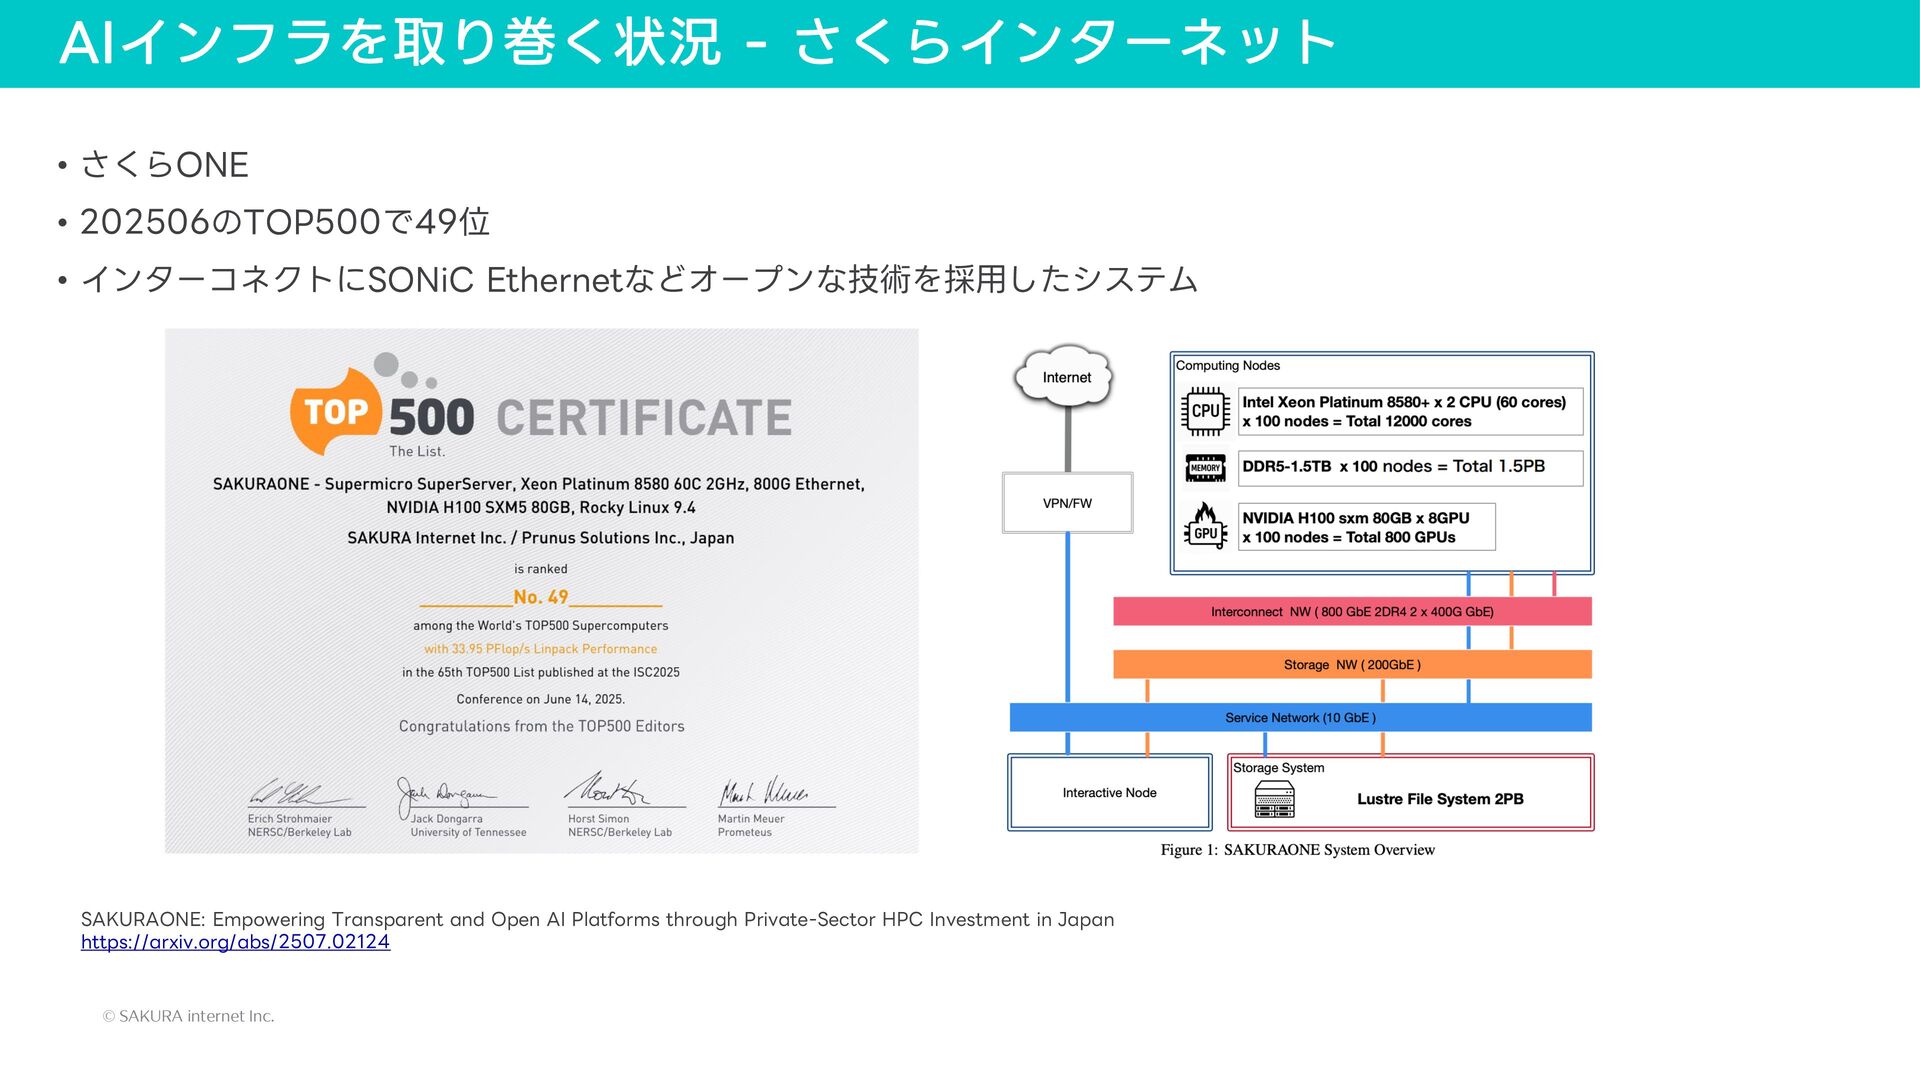Viewport: 1920px width, 1080px height.
Task: Click the SAKURAONE paper title text
Action: 597,919
